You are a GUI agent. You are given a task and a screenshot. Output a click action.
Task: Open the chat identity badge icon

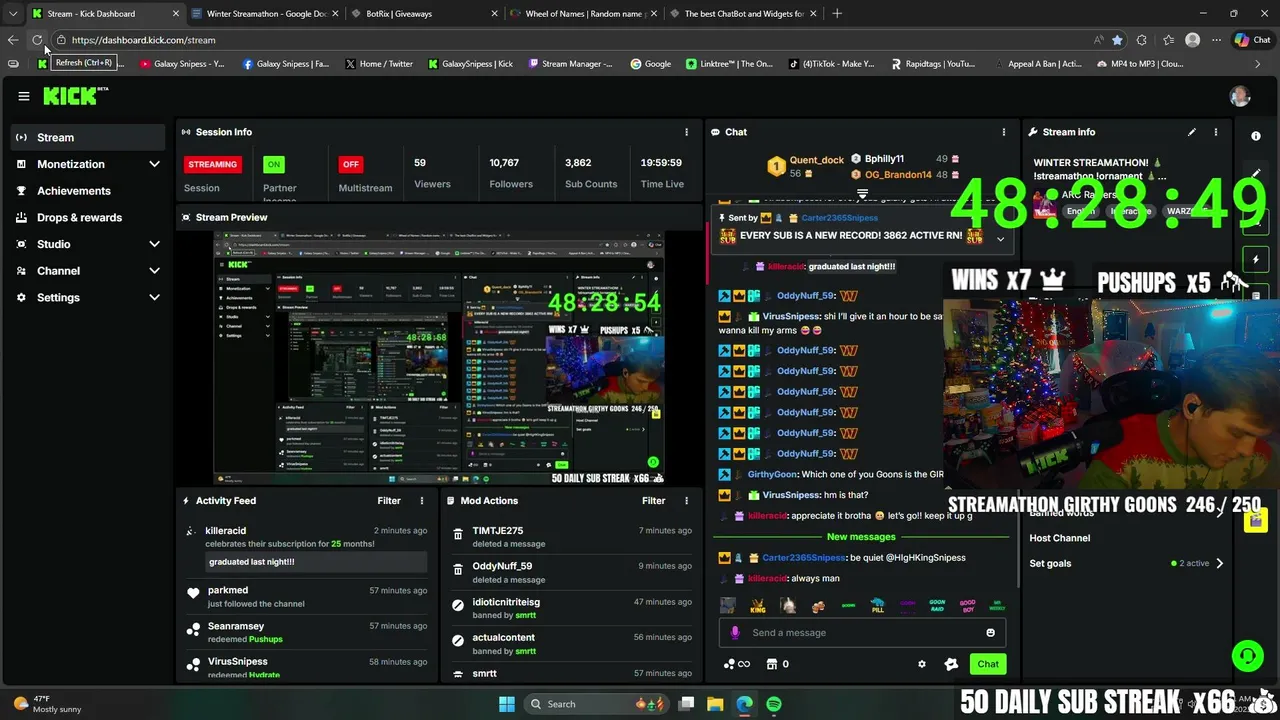click(951, 664)
